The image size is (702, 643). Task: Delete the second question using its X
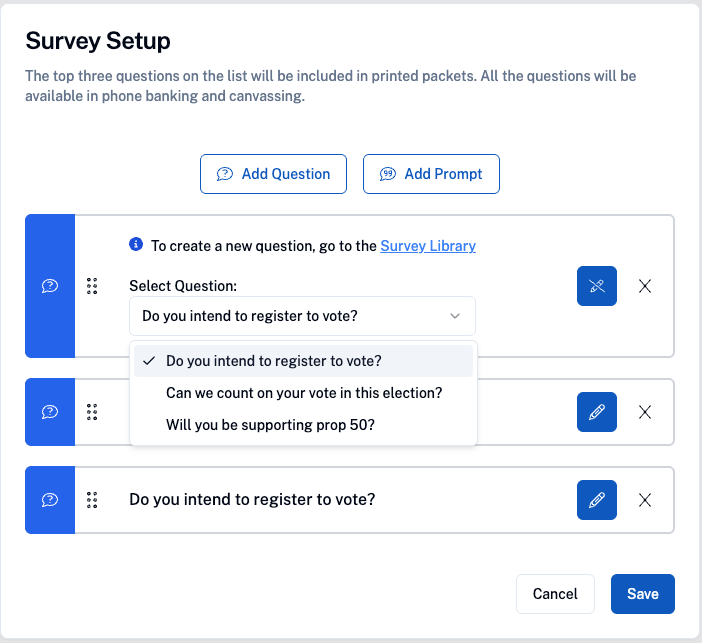(x=645, y=412)
